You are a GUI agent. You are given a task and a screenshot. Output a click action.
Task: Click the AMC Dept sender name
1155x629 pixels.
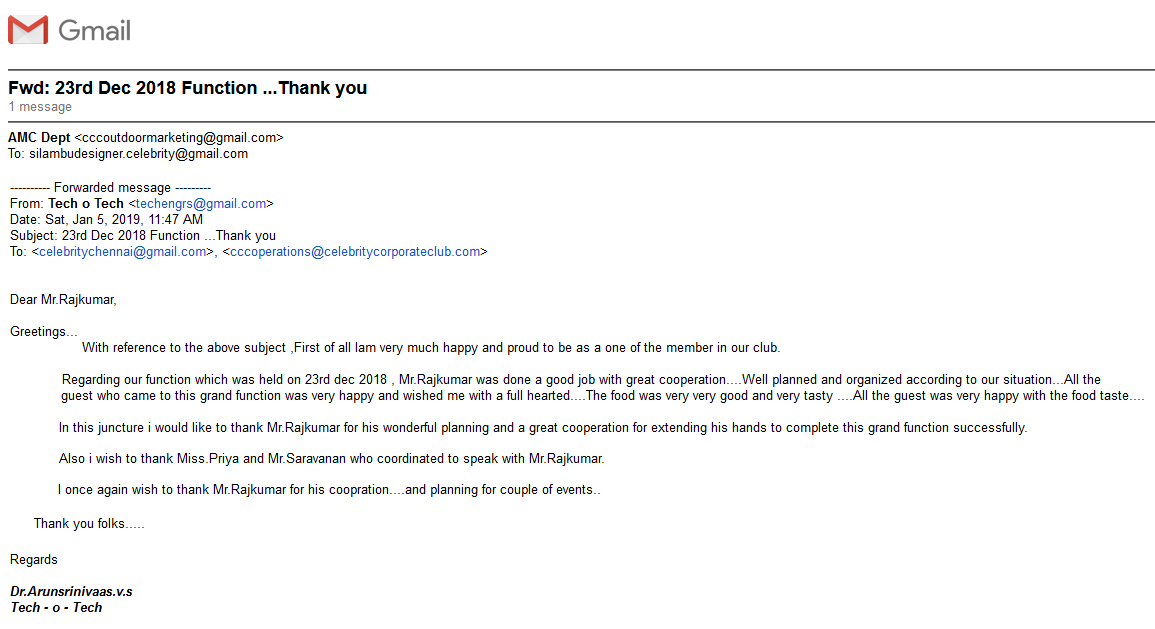(x=39, y=138)
